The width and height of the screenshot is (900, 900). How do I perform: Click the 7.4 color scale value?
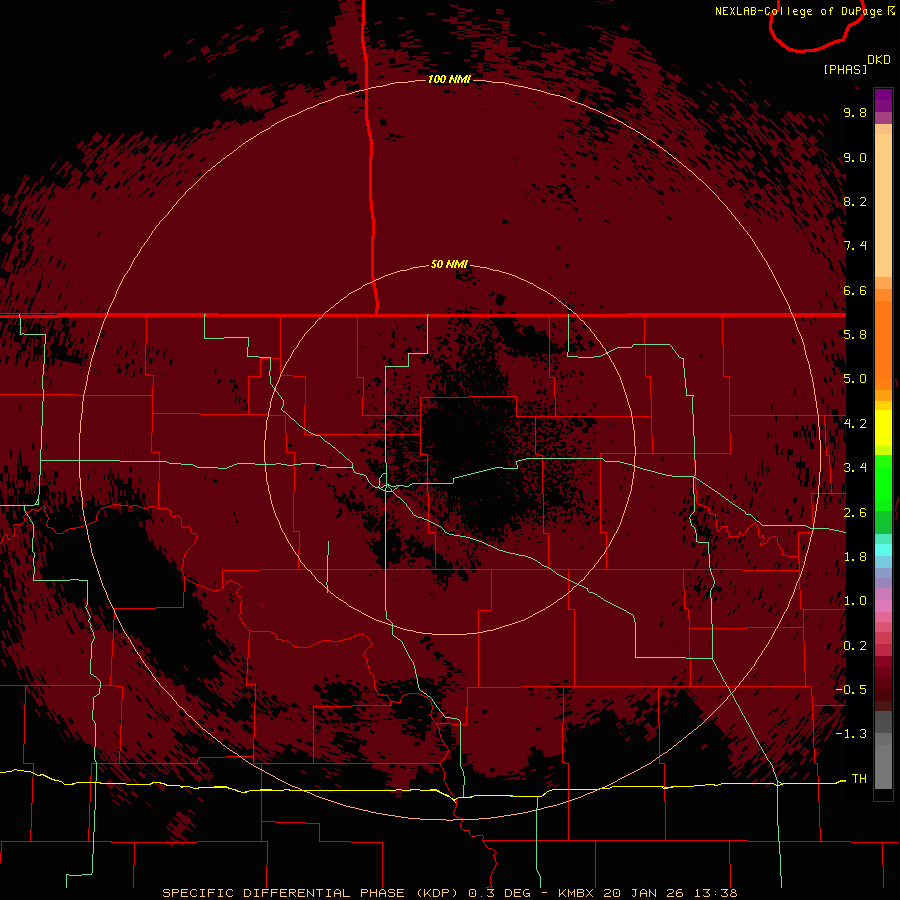(855, 246)
